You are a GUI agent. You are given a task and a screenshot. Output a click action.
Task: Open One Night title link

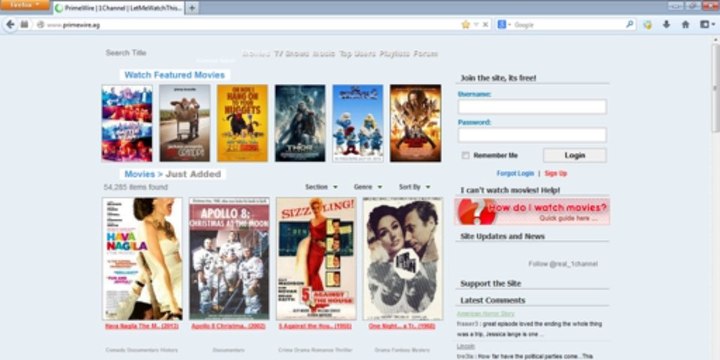coord(402,326)
